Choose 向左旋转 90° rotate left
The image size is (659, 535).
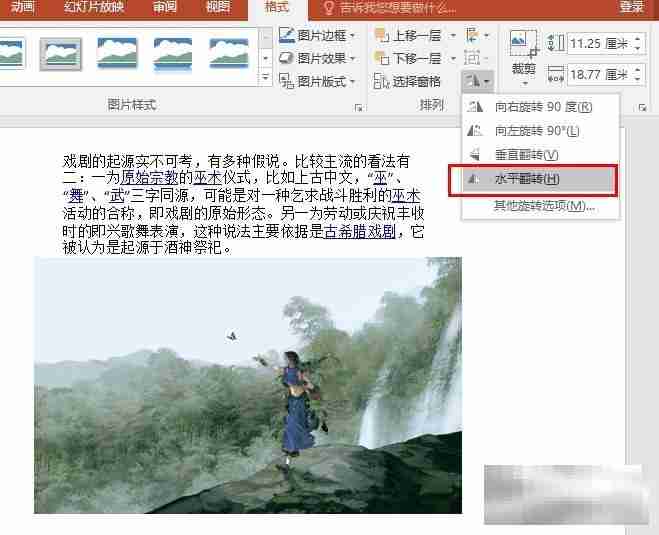click(x=540, y=131)
